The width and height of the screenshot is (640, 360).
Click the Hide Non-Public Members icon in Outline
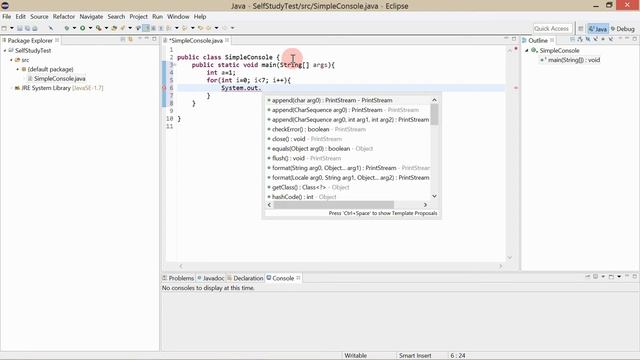[x=603, y=39]
